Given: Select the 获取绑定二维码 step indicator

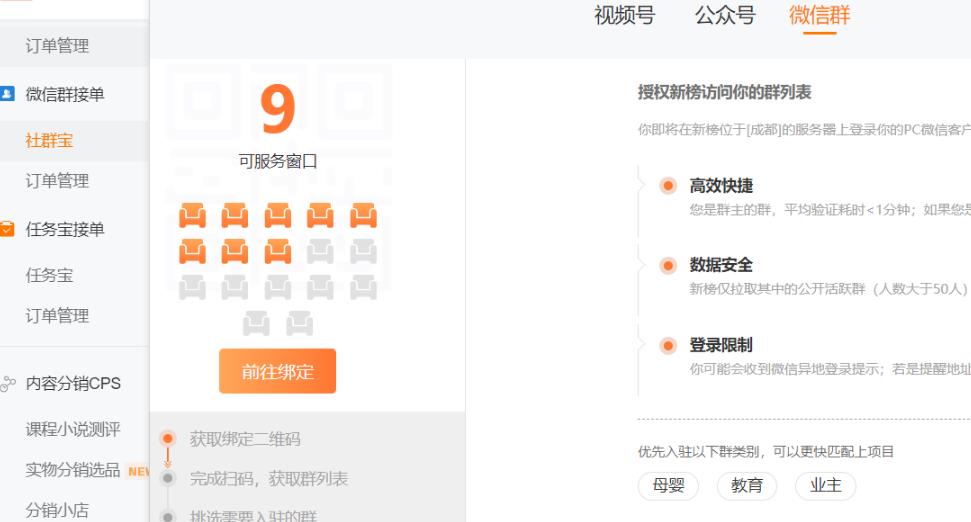Looking at the screenshot, I should tap(168, 437).
